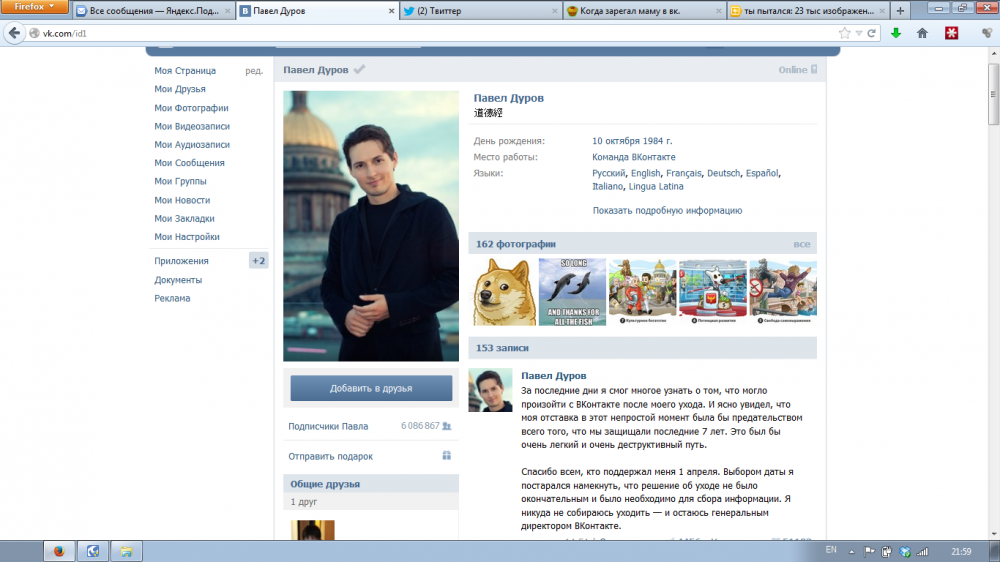Bookmark page with star icon in URL bar
Viewport: 1000px width, 562px height.
(845, 33)
